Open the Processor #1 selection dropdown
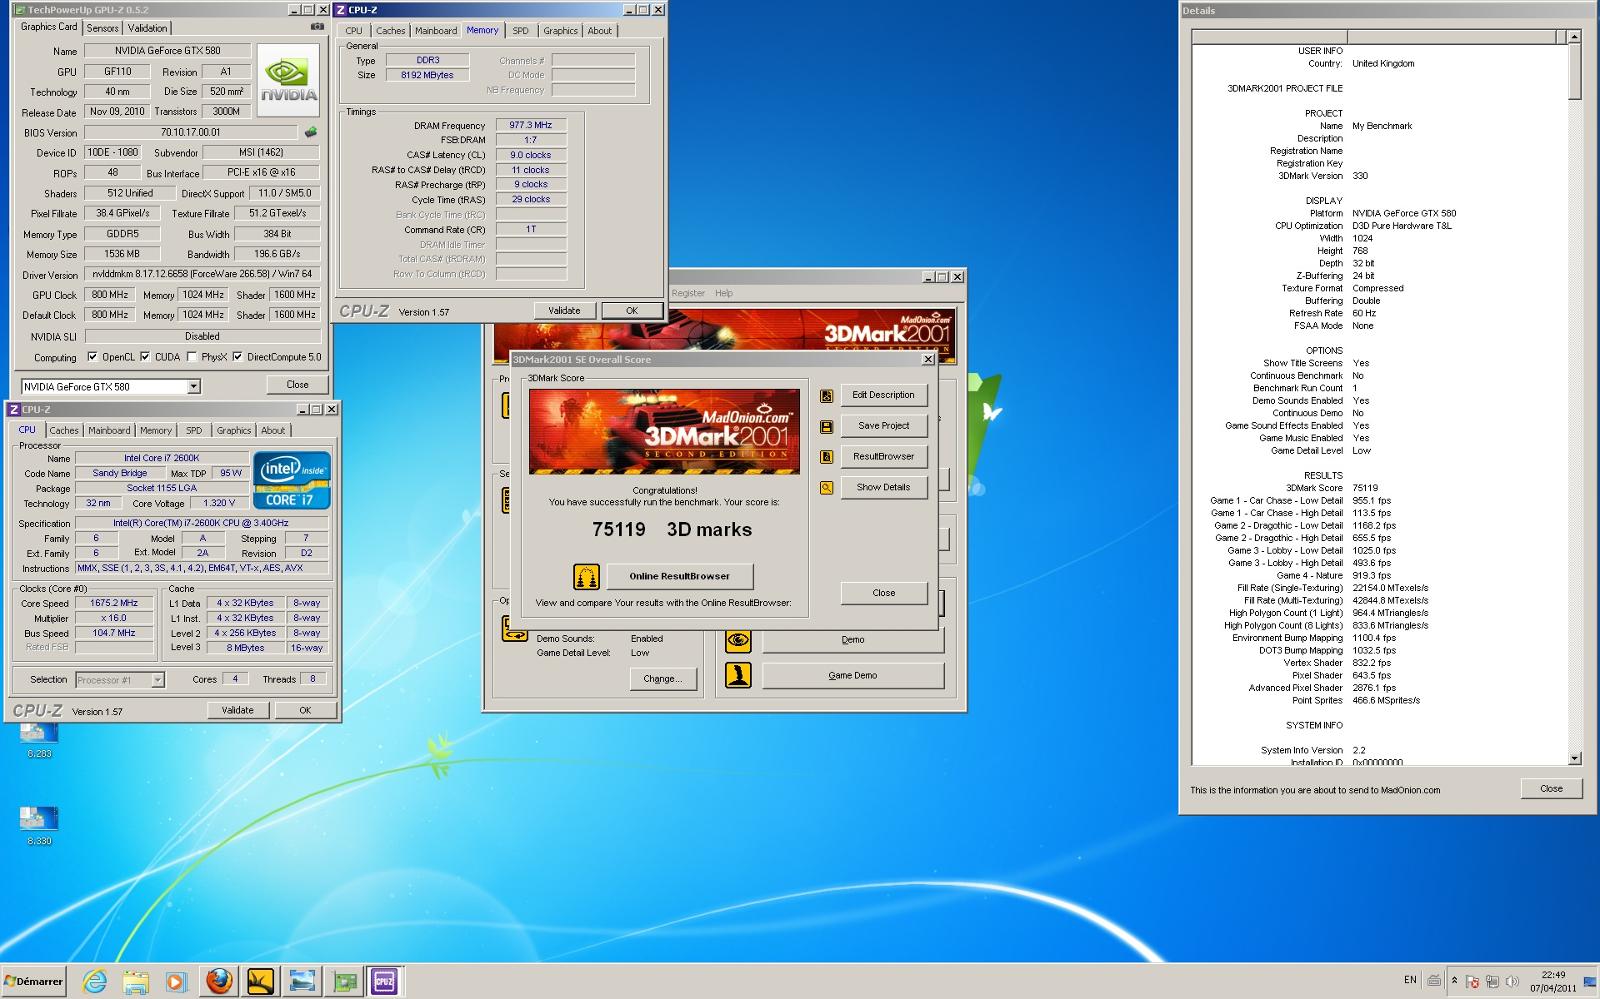Viewport: 1600px width, 999px height. click(x=157, y=680)
